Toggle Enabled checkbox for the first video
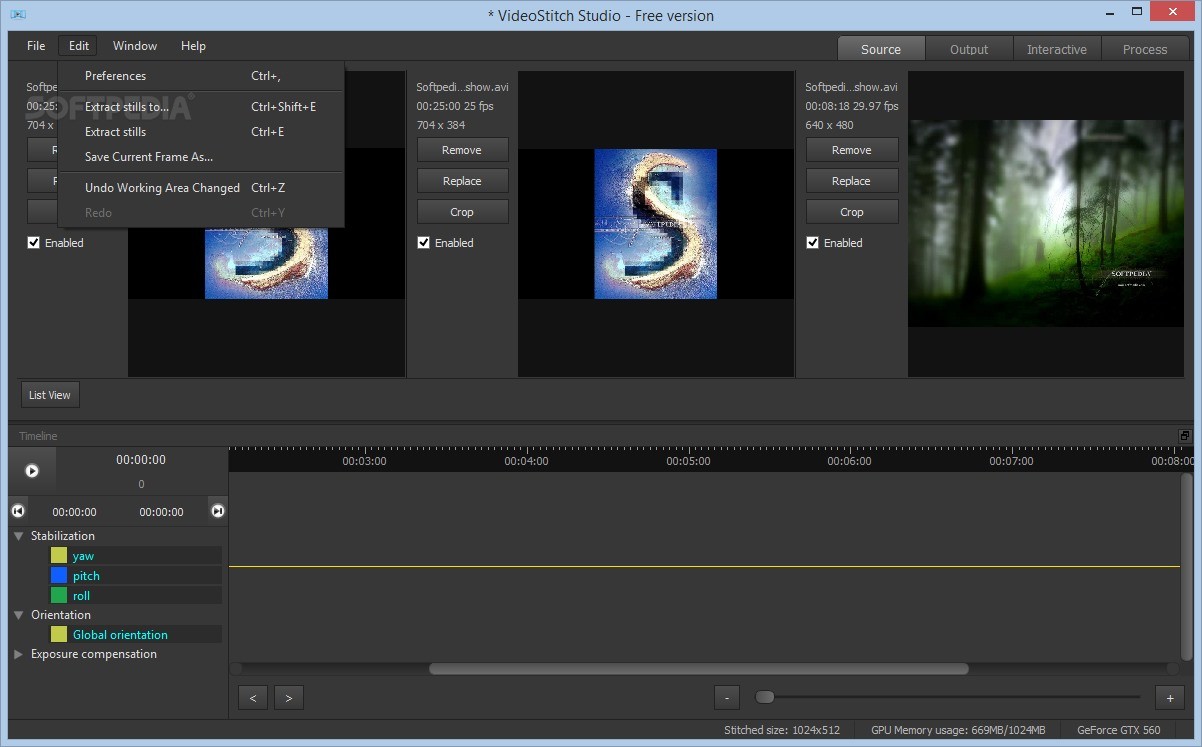The width and height of the screenshot is (1202, 747). (x=34, y=243)
